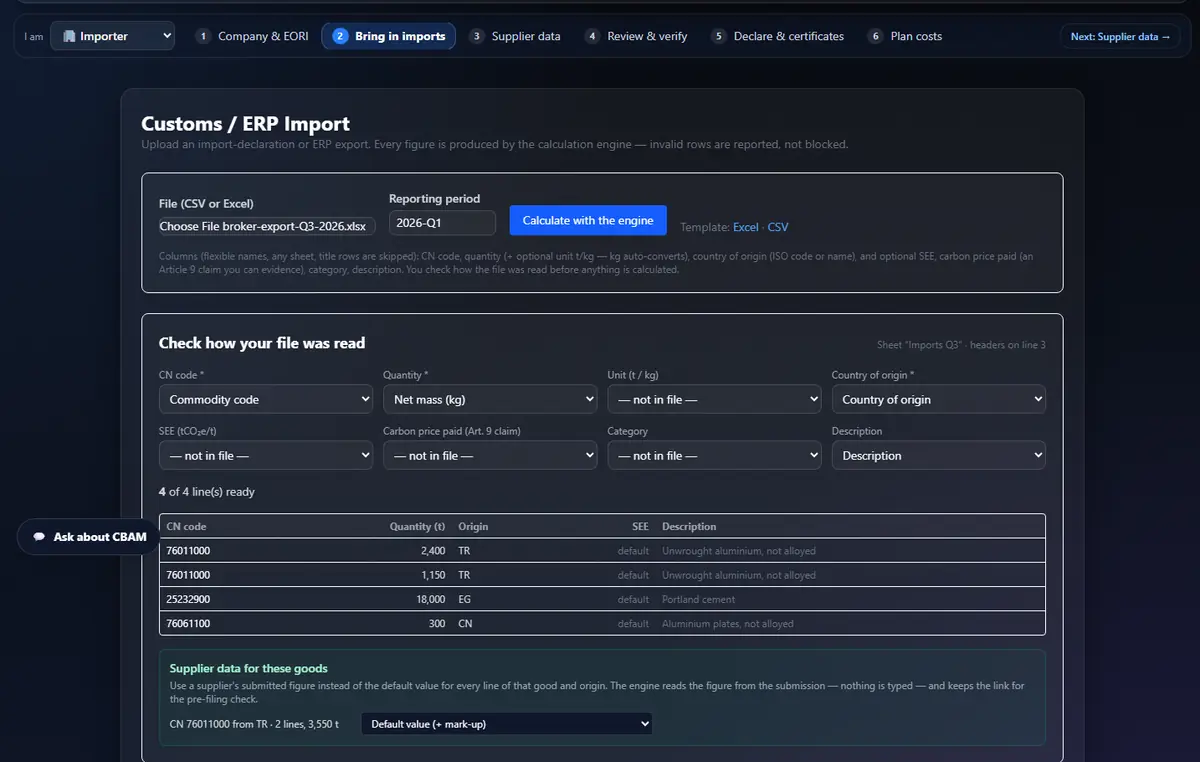Click the CN origin cell
Viewport: 1200px width, 762px height.
click(x=465, y=623)
